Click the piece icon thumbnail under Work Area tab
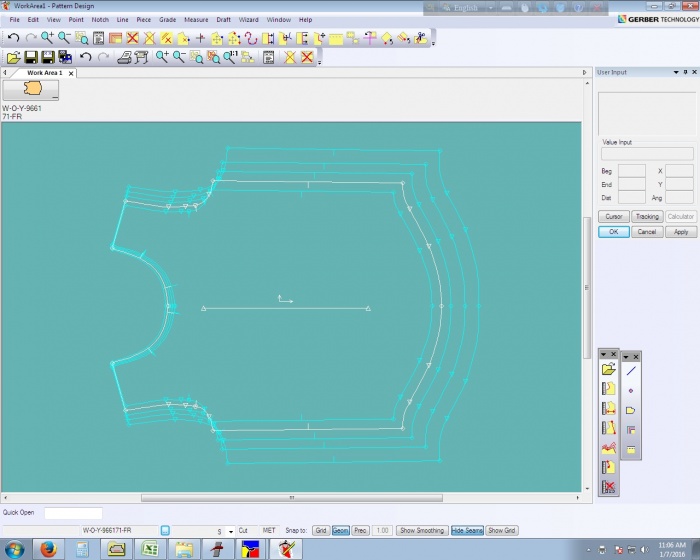700x560 pixels. coord(31,89)
